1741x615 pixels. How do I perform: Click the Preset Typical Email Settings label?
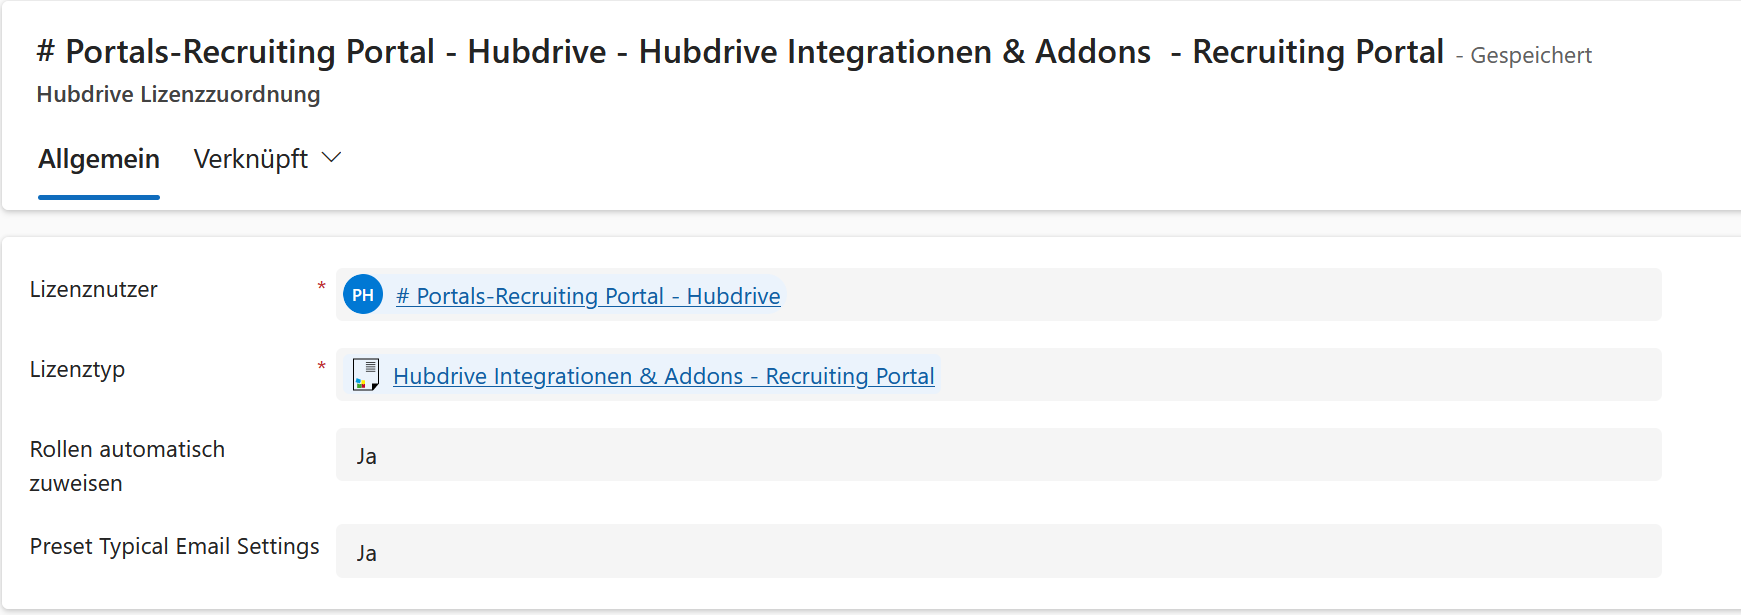(175, 546)
